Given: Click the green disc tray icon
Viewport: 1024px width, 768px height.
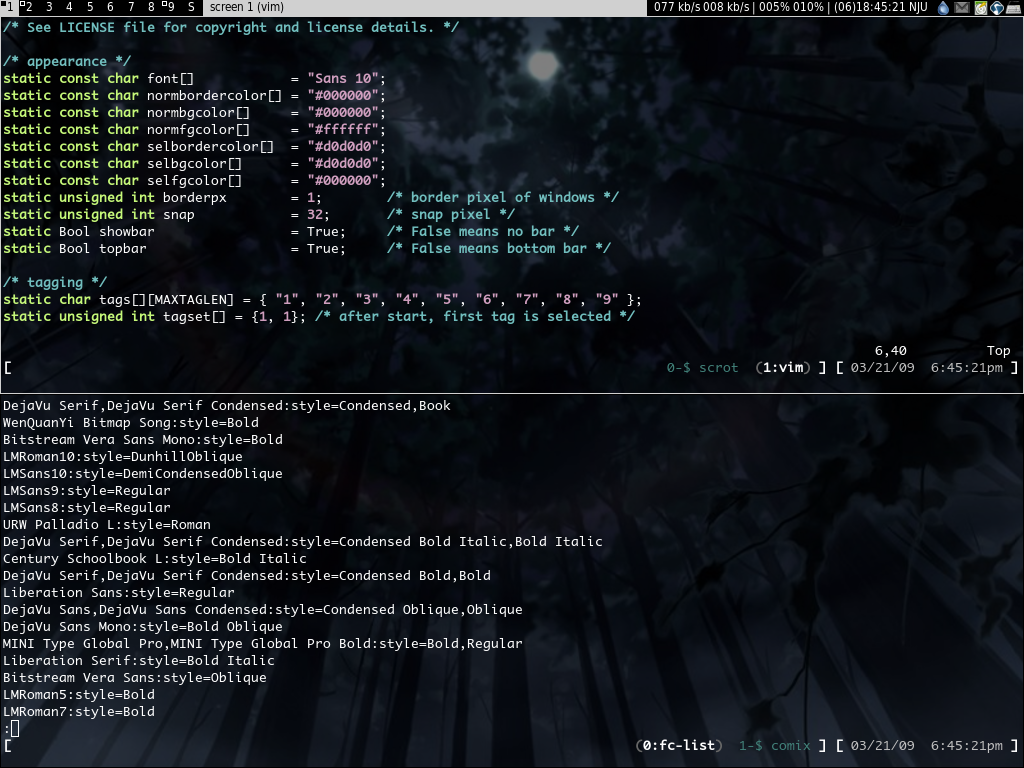Looking at the screenshot, I should point(980,8).
